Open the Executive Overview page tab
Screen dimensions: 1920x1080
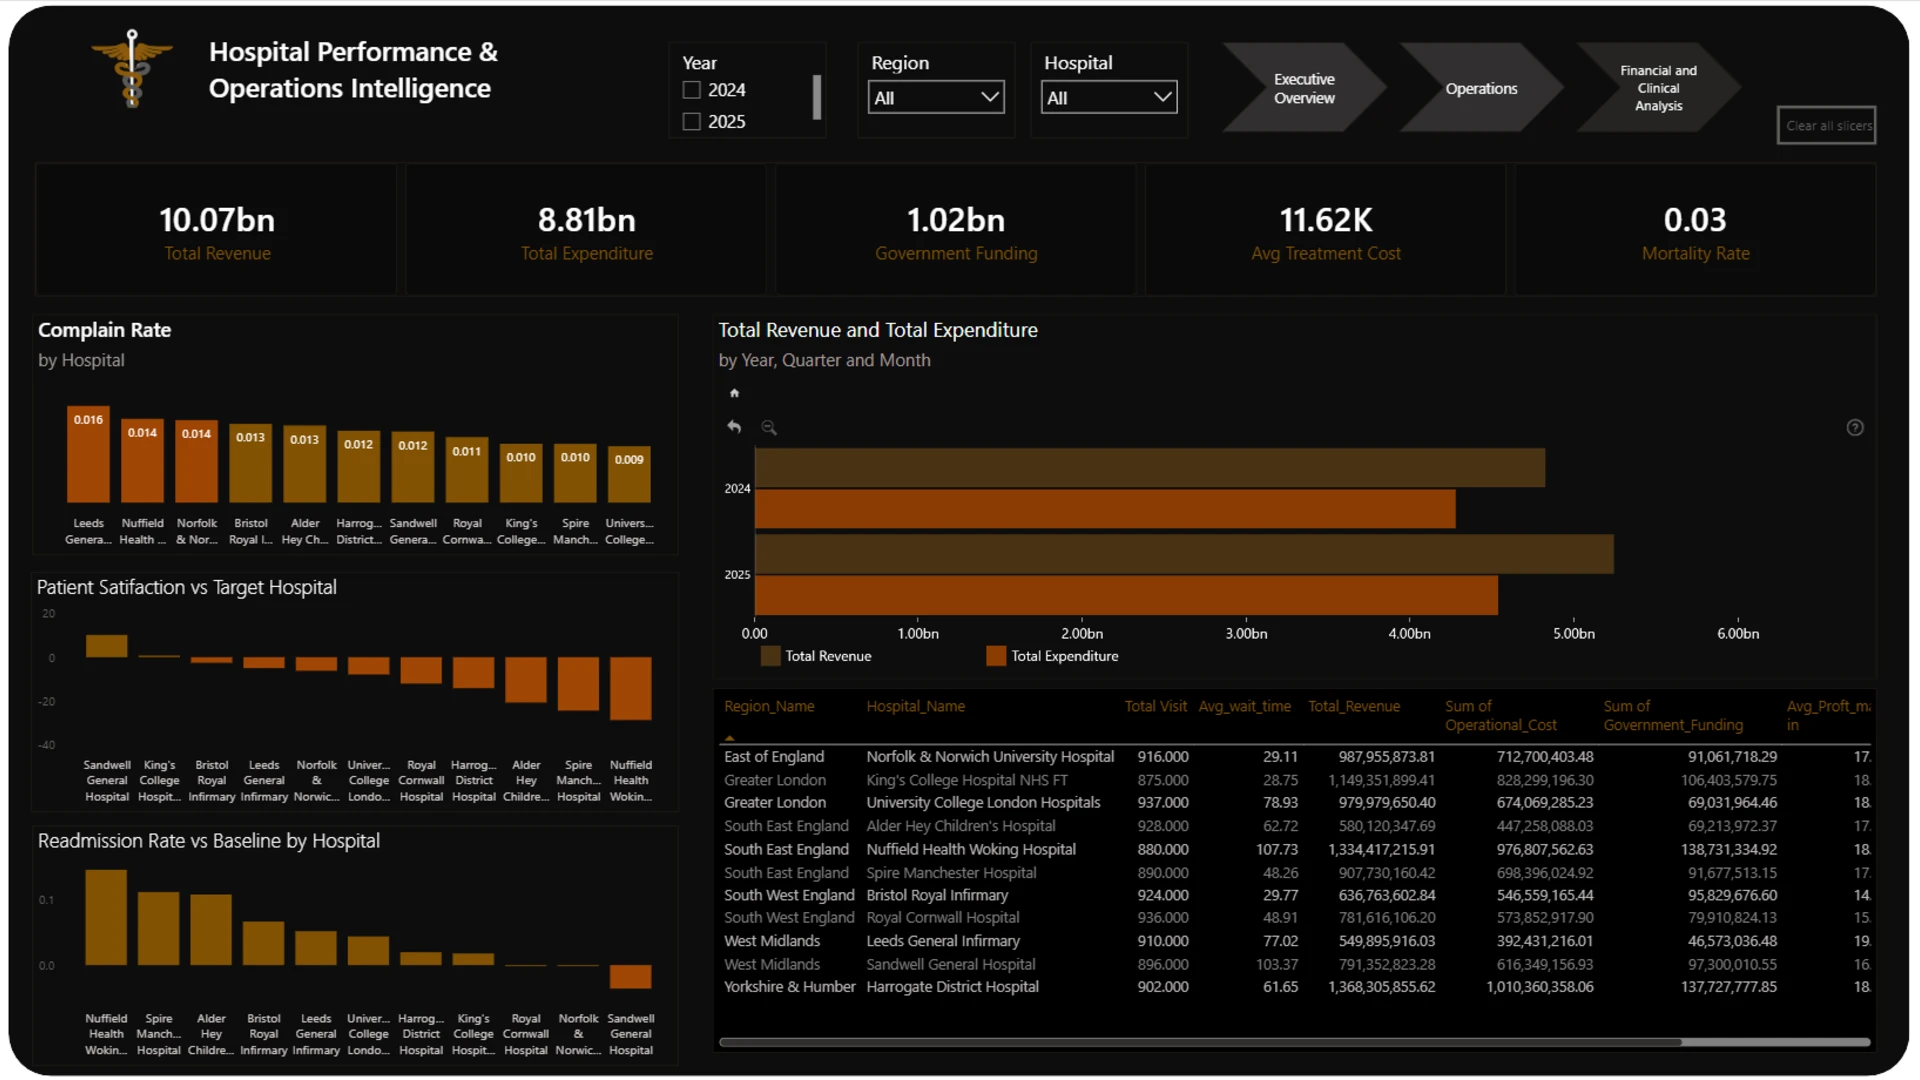coord(1303,88)
